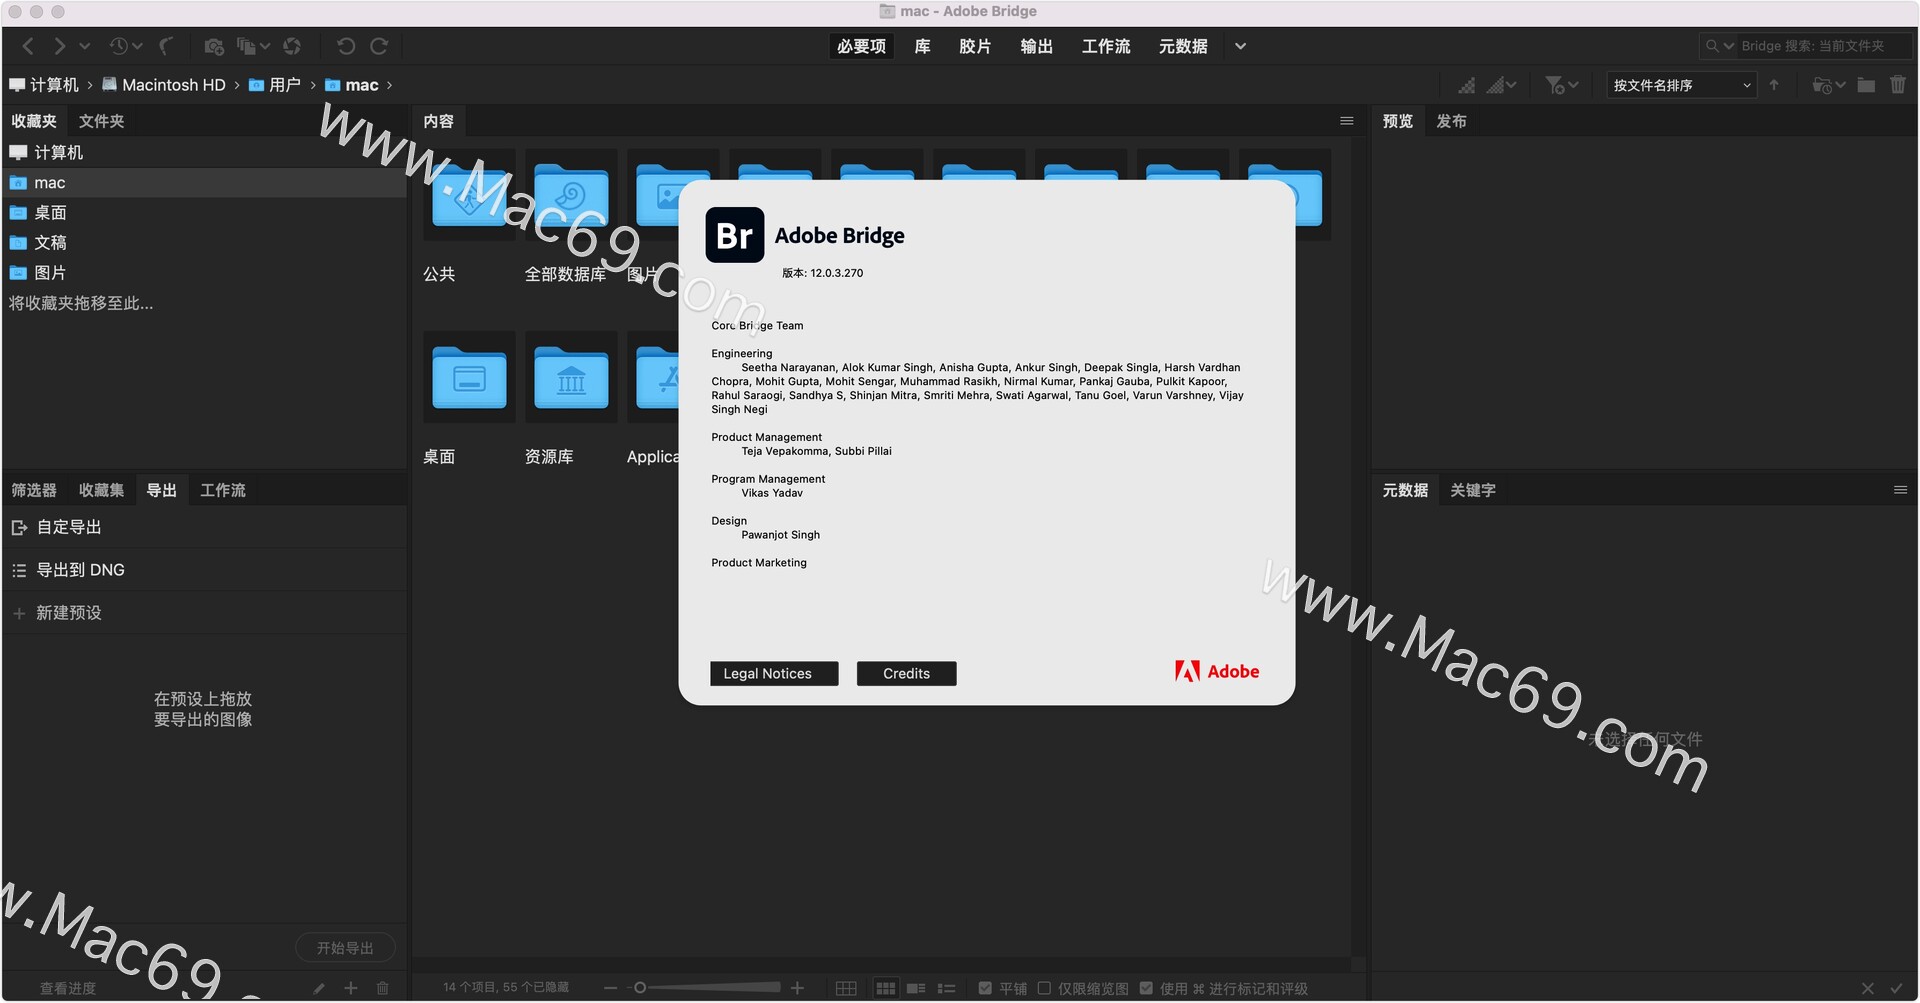Open the refine/batch files icon
The width and height of the screenshot is (1920, 1003).
point(246,46)
